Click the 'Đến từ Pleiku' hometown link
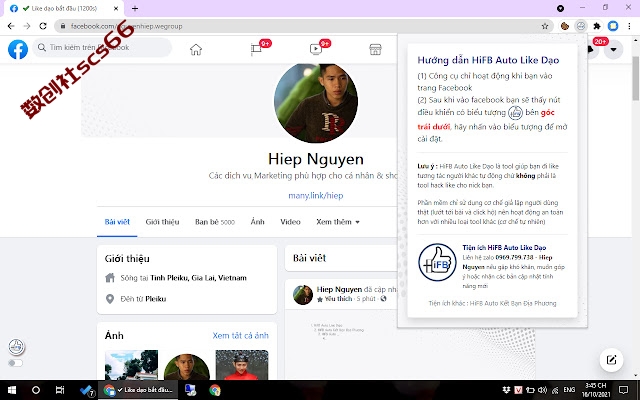640x400 pixels. coord(156,299)
